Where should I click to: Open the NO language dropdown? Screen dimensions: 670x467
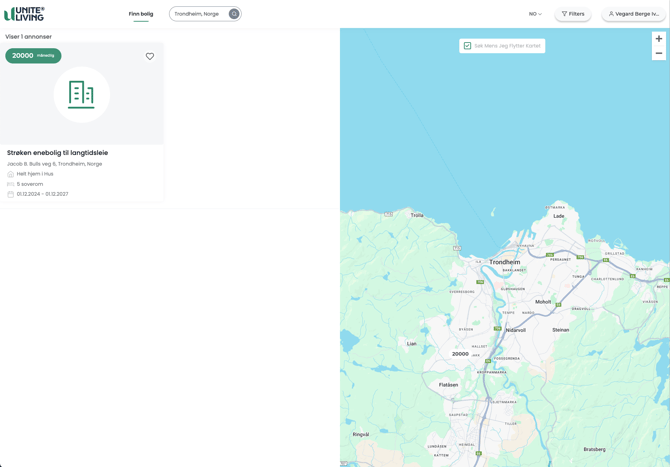(535, 14)
